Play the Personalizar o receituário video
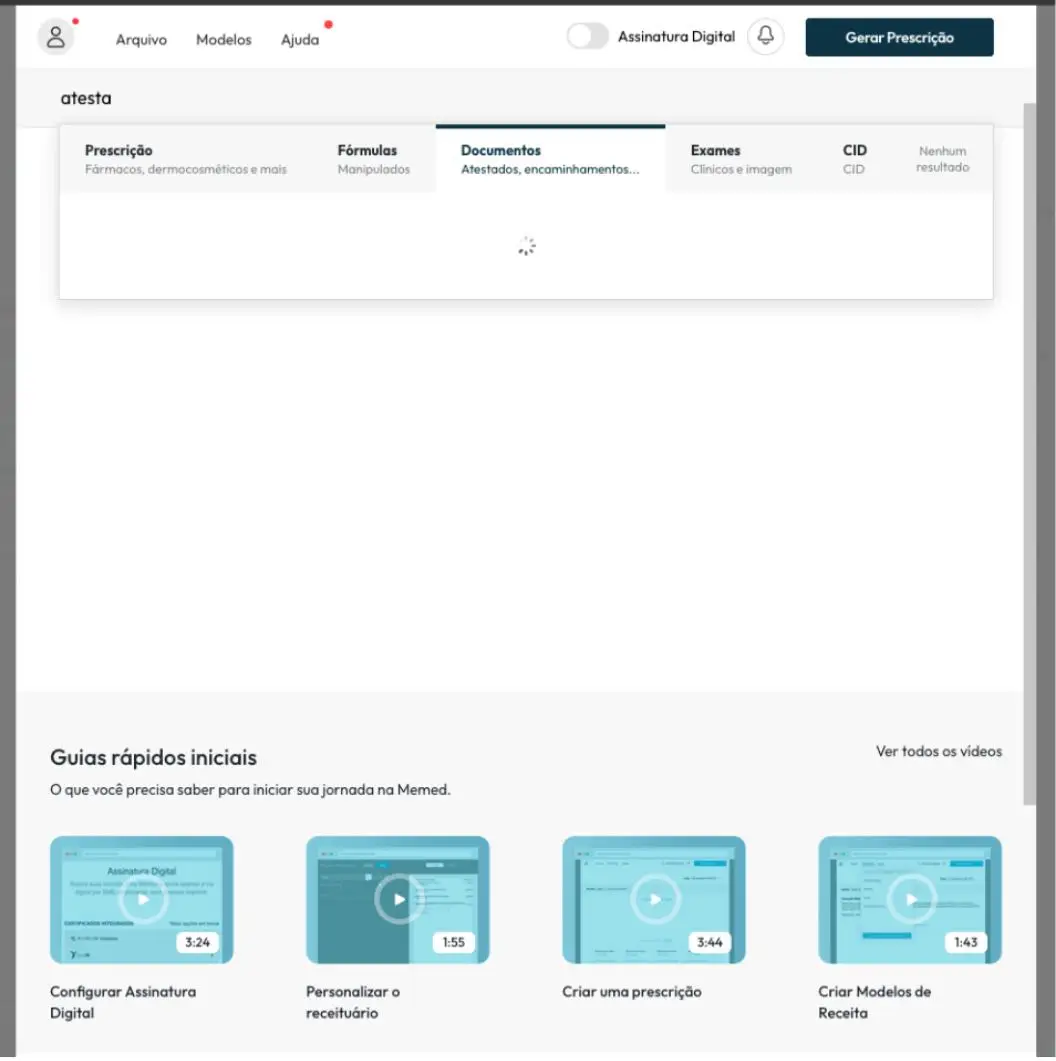The image size is (1056, 1061). (398, 899)
